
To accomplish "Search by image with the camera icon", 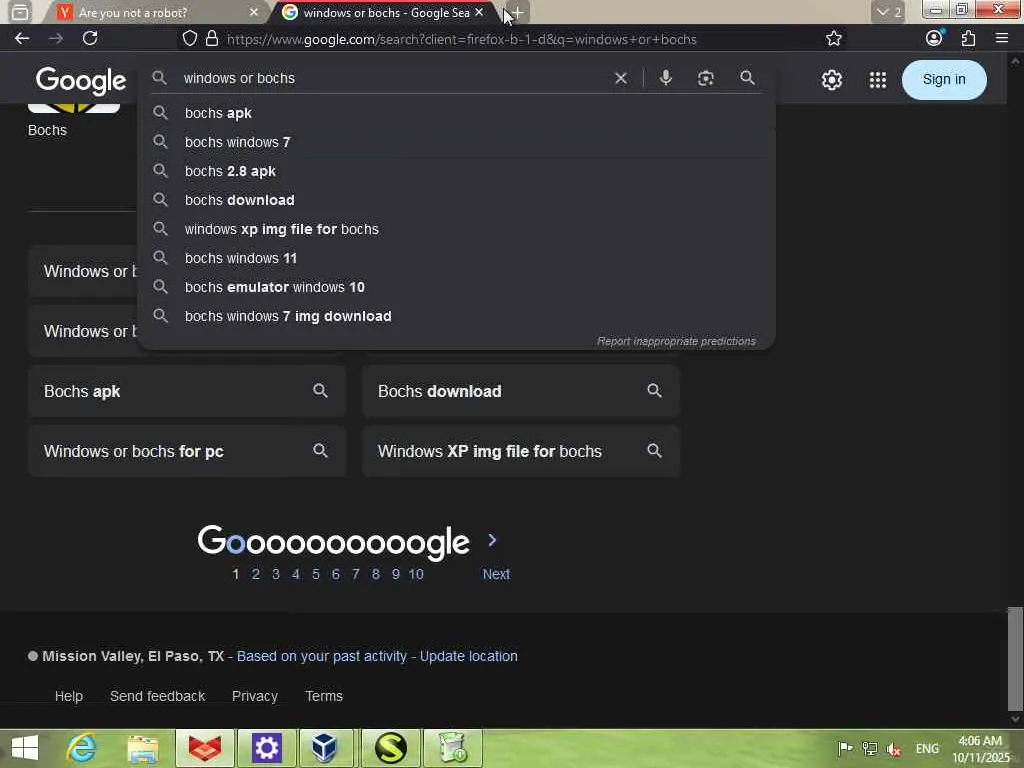I will pyautogui.click(x=705, y=78).
